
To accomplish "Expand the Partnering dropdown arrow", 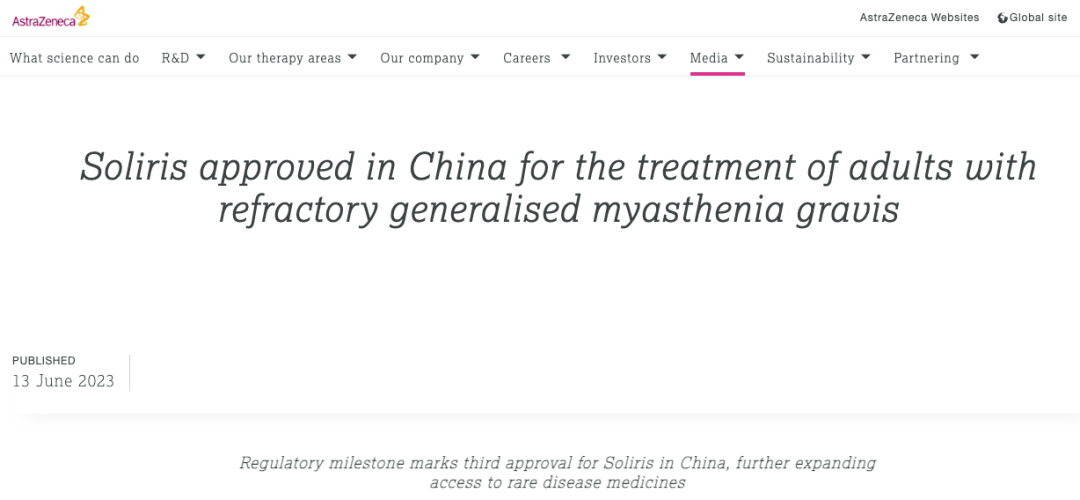I will pos(974,57).
